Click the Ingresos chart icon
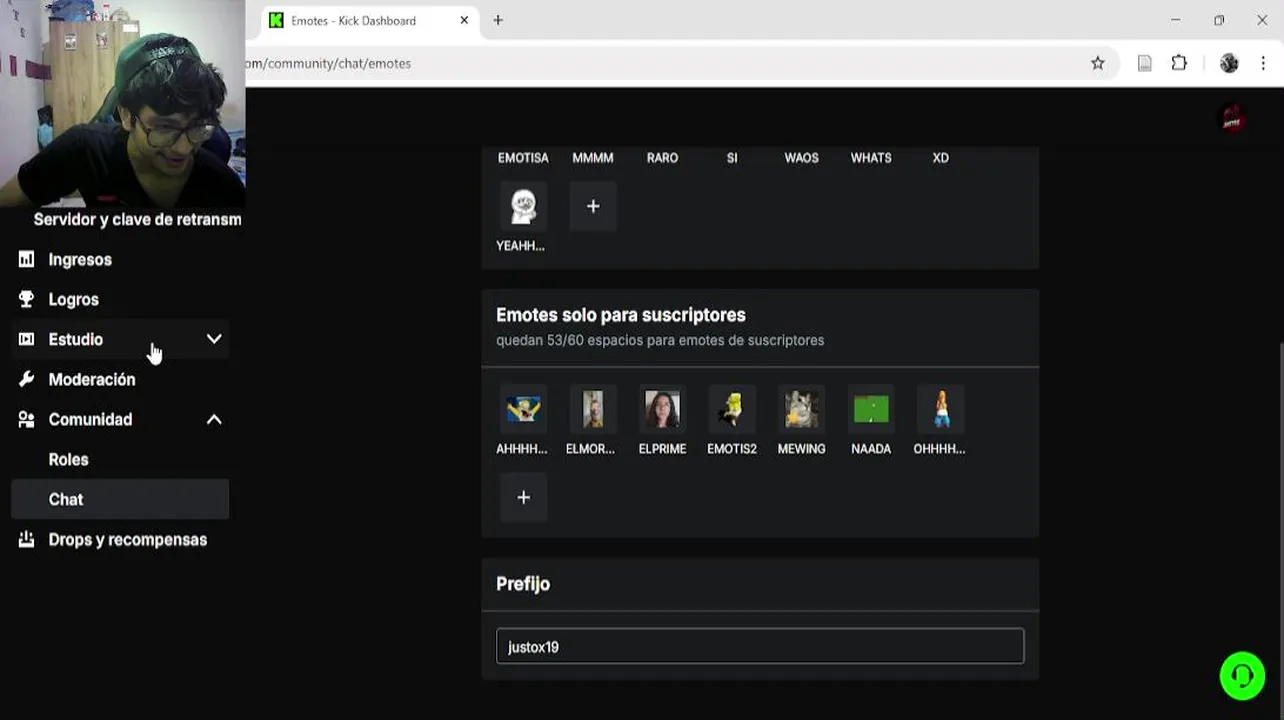 [x=26, y=260]
